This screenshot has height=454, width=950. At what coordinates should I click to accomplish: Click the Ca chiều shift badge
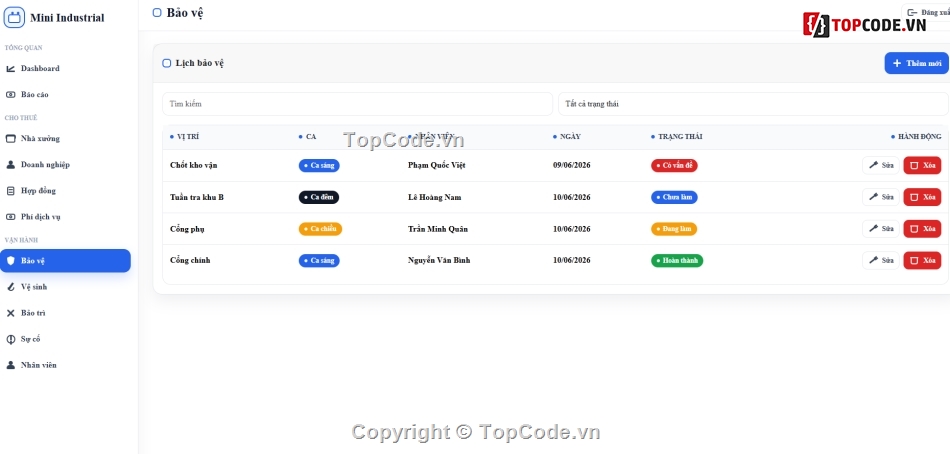click(320, 229)
